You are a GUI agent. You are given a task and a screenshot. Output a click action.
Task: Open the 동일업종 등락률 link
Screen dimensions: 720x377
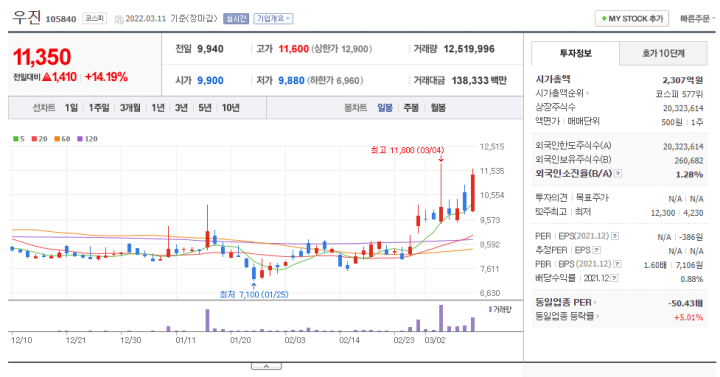click(567, 316)
